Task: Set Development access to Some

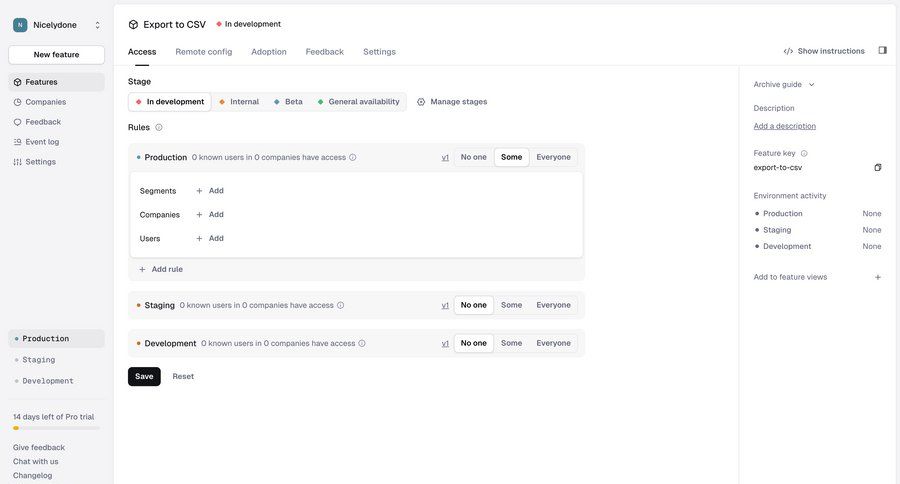Action: (x=511, y=343)
